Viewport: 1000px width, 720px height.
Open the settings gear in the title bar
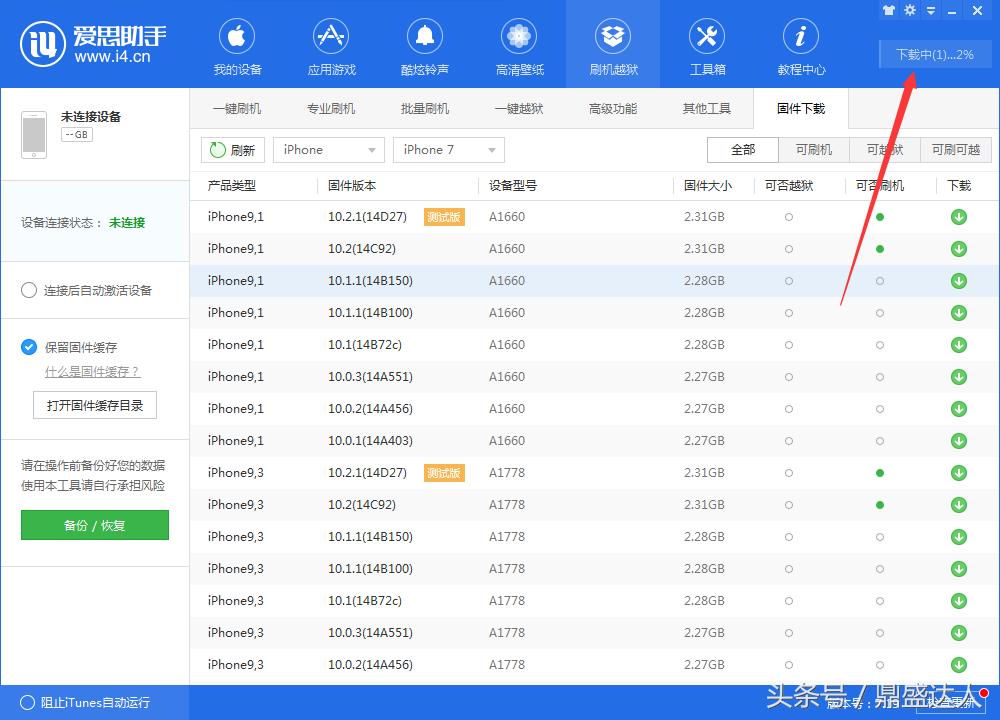(x=909, y=10)
